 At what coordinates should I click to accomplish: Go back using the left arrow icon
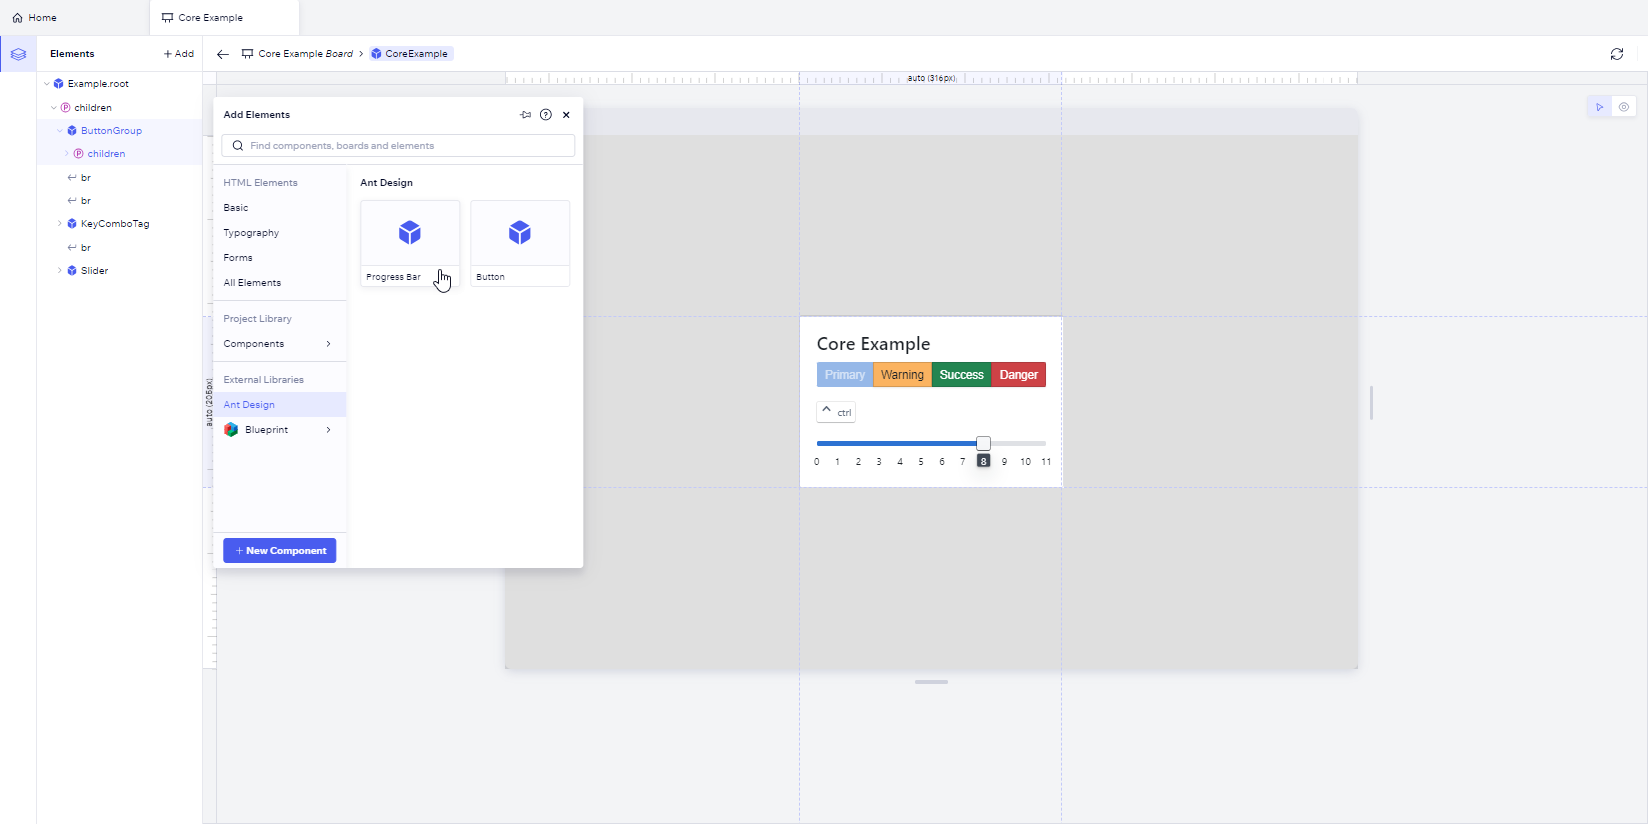tap(223, 54)
